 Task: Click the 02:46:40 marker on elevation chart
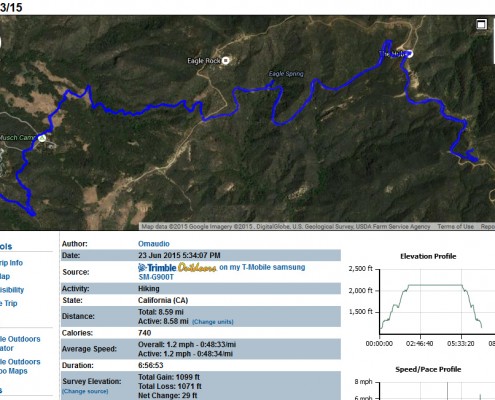420,343
